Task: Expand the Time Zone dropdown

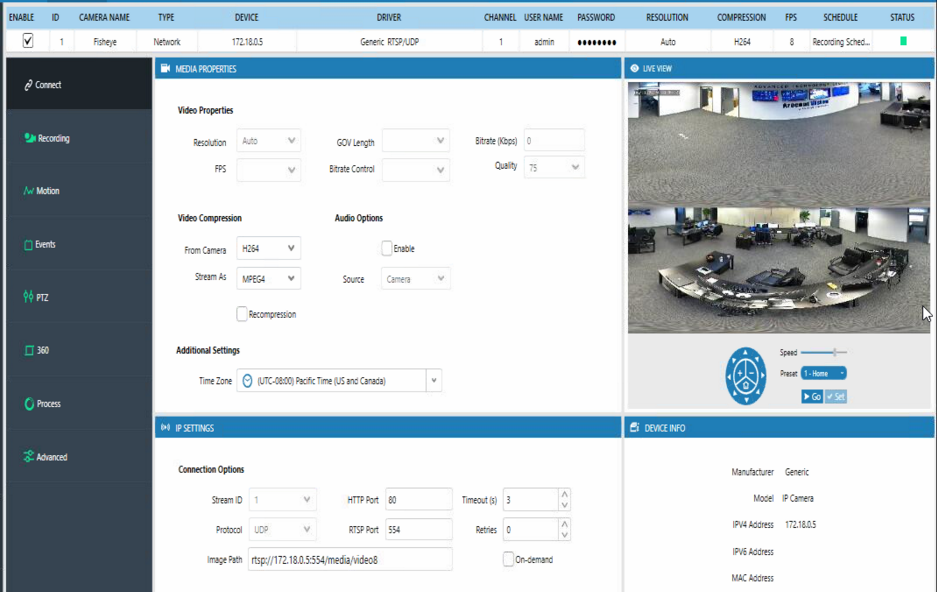Action: tap(339, 381)
